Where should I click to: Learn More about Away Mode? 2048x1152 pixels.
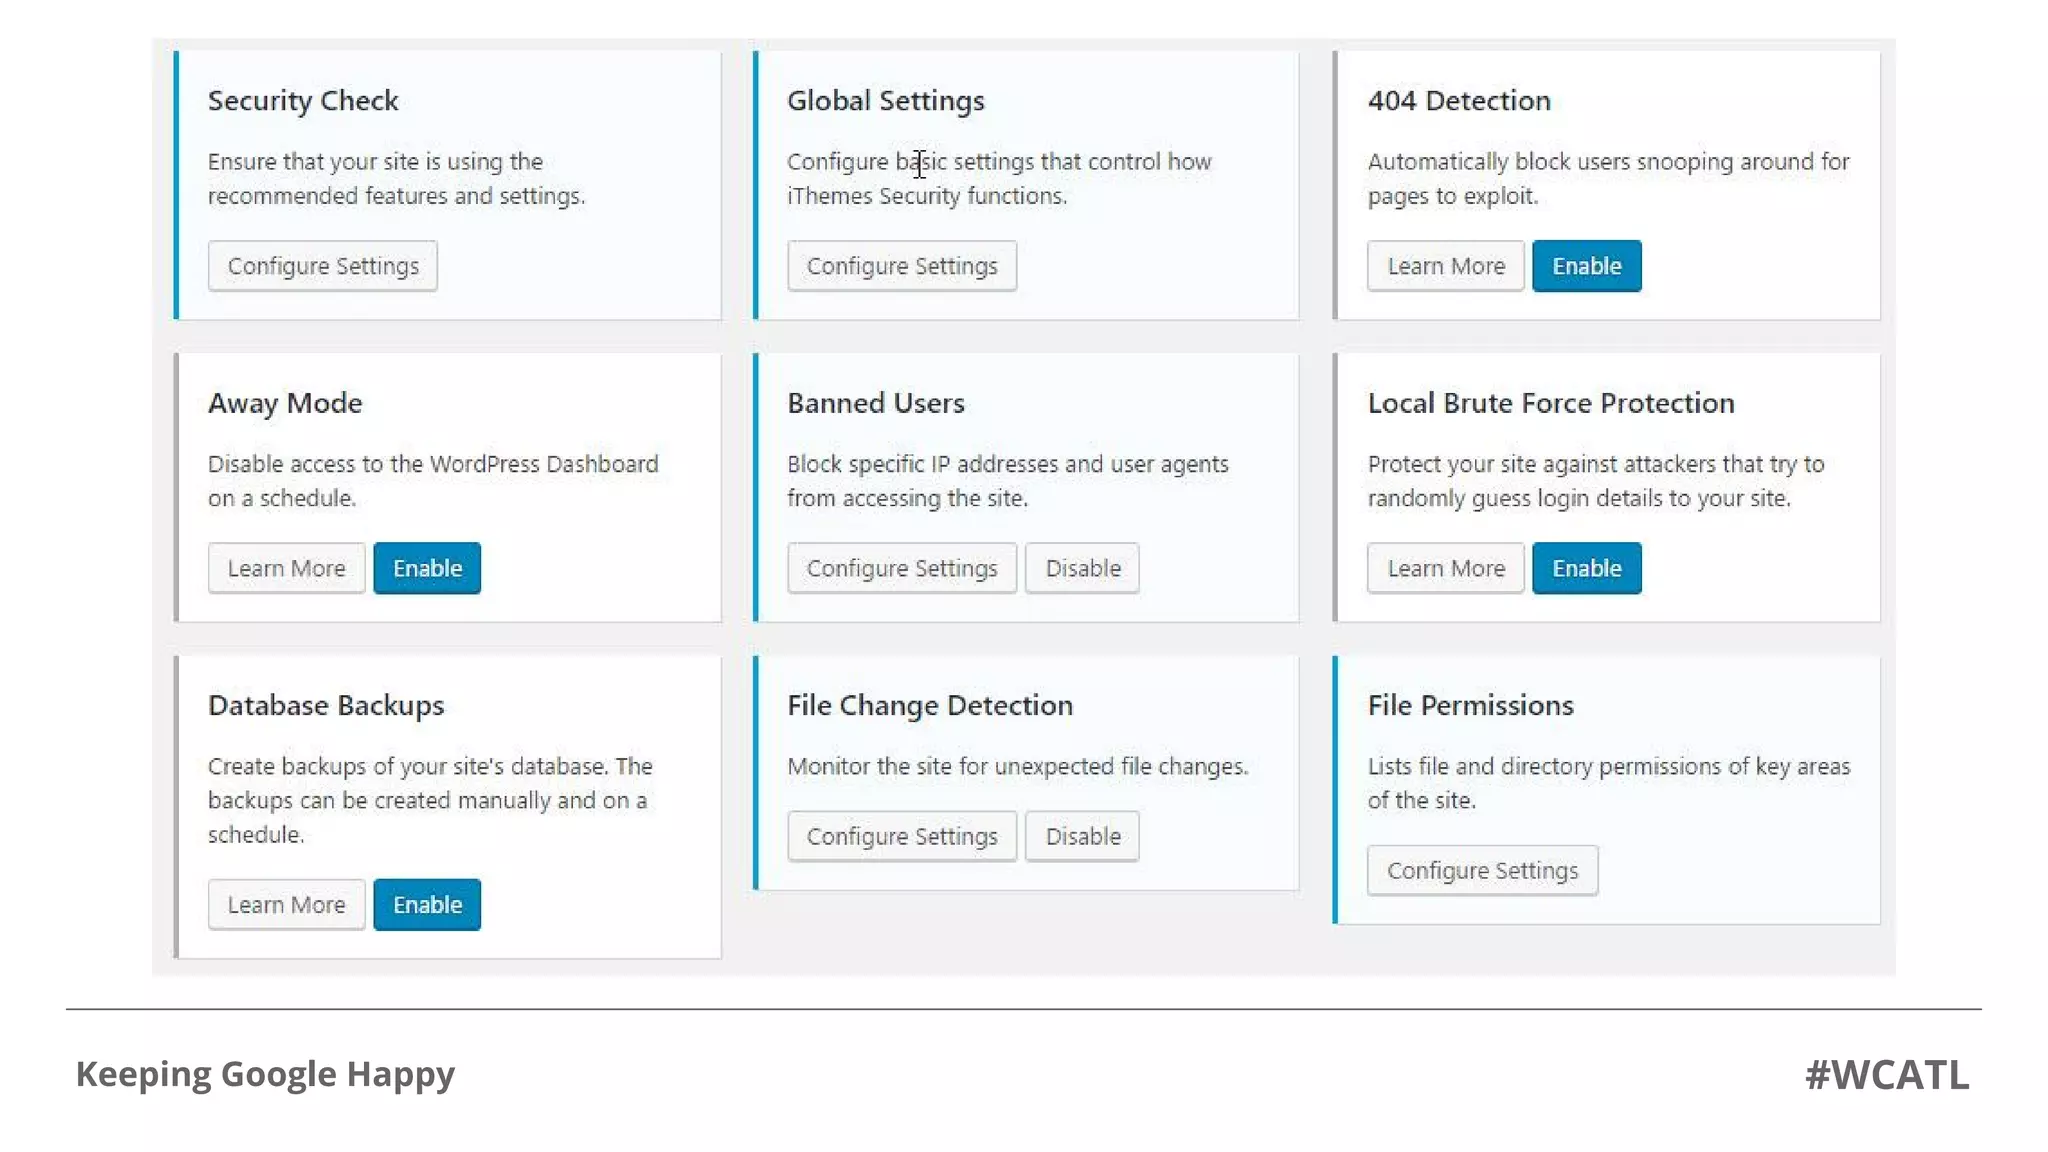point(286,568)
